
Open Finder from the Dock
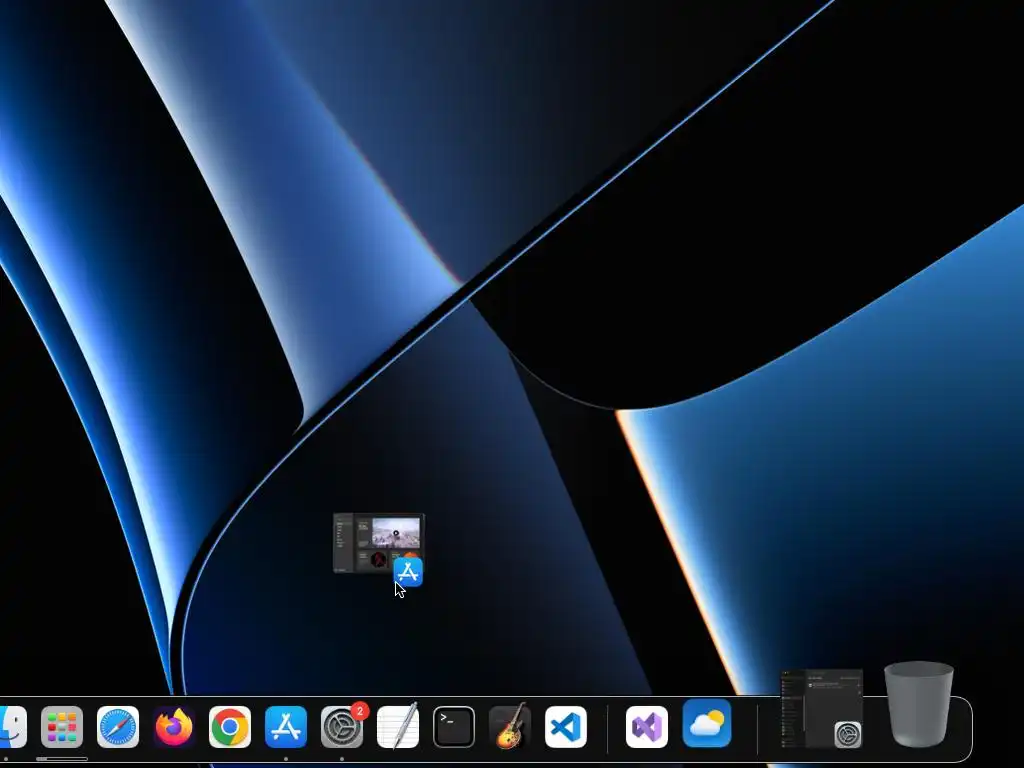pos(12,727)
